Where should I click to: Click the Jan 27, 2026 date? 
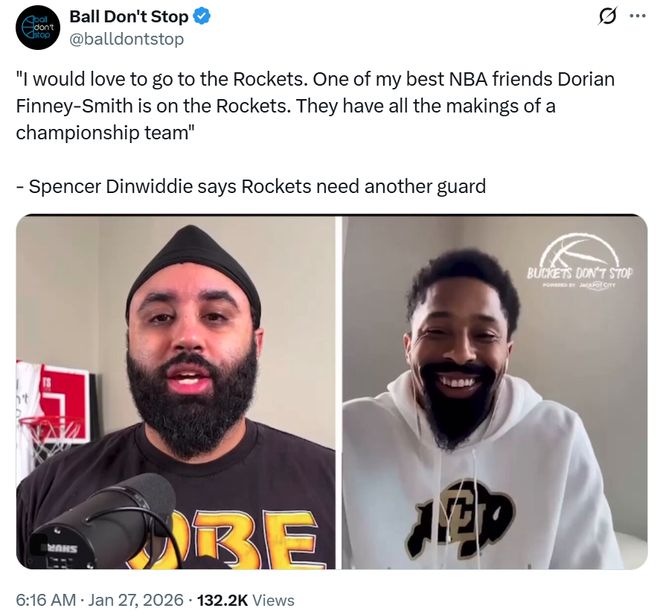point(136,600)
